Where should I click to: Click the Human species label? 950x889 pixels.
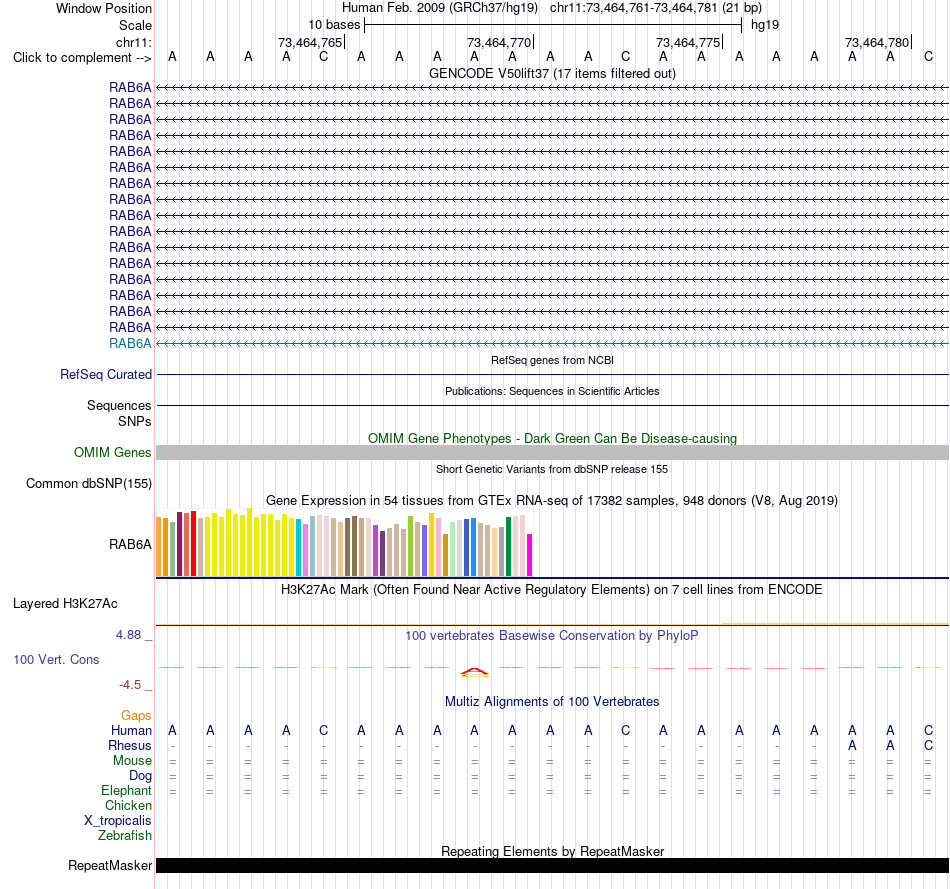click(x=131, y=731)
